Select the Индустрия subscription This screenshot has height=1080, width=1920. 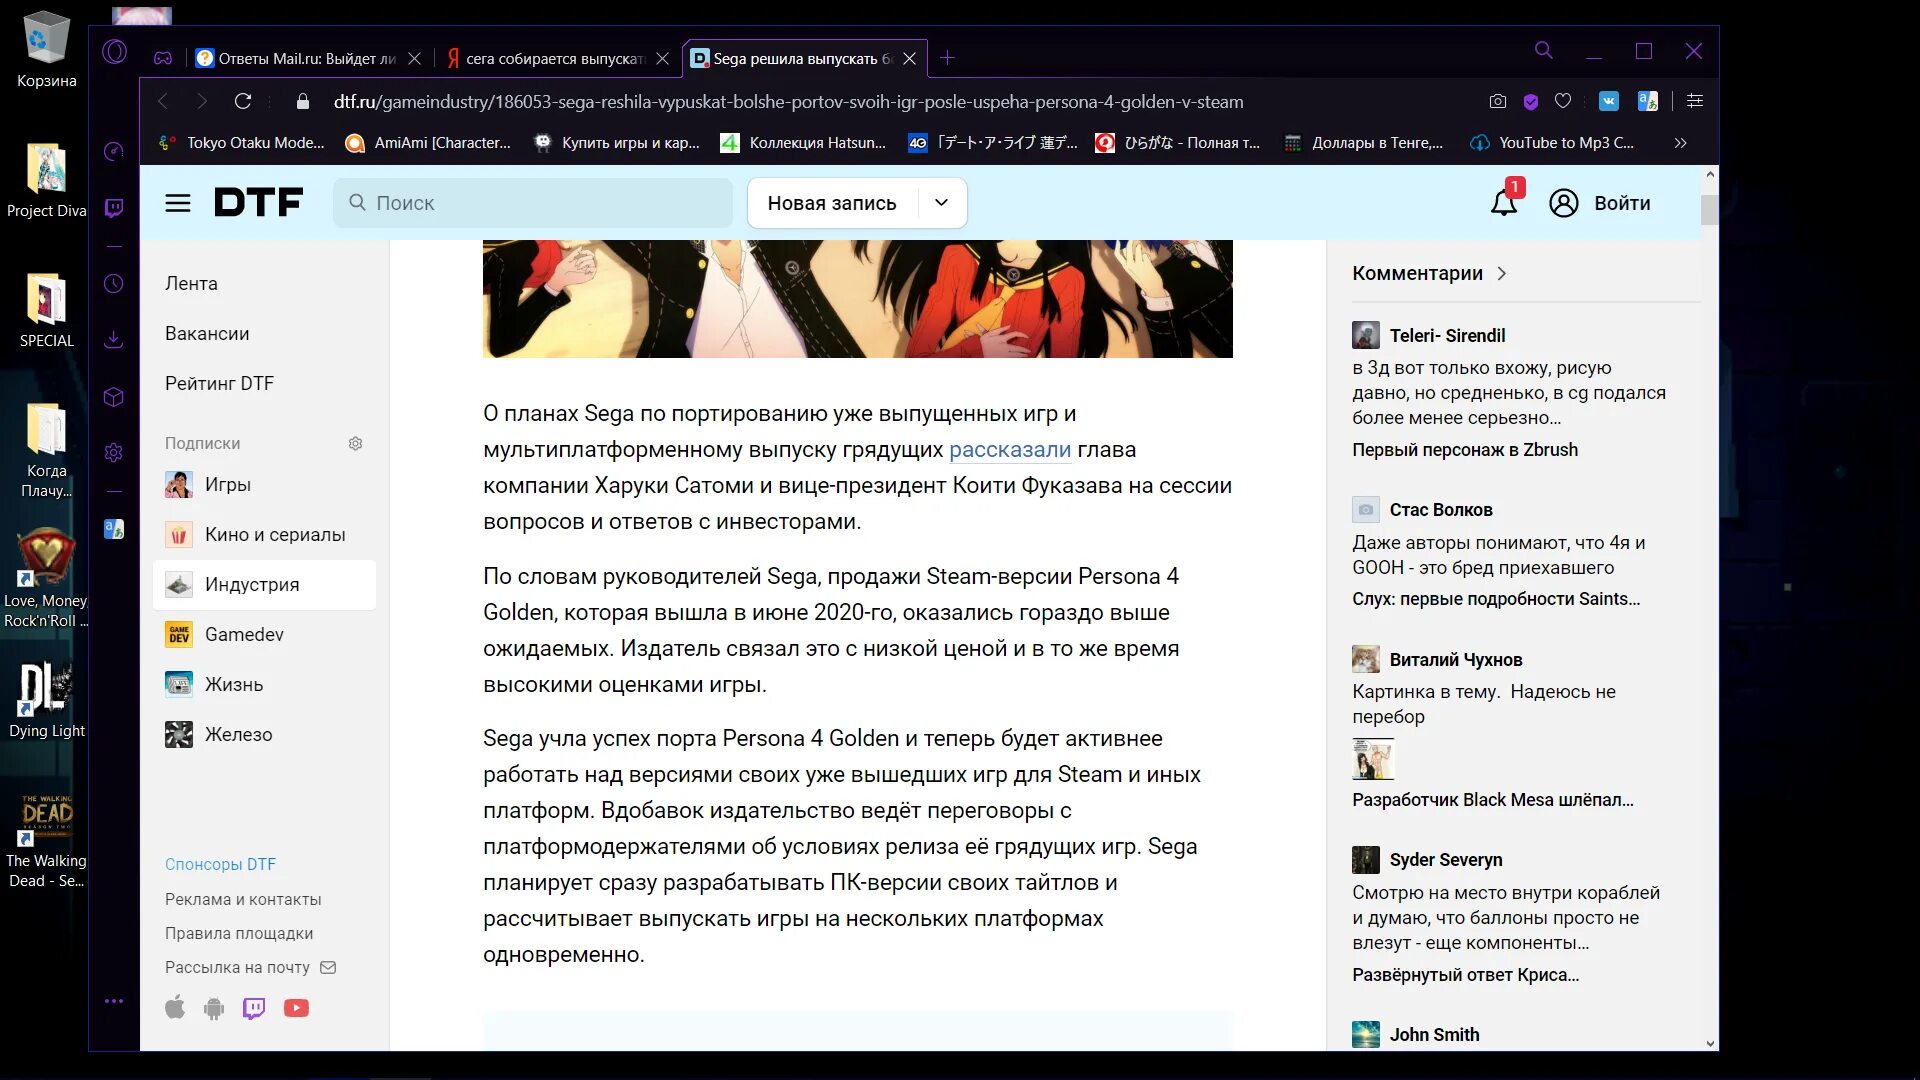pos(264,585)
